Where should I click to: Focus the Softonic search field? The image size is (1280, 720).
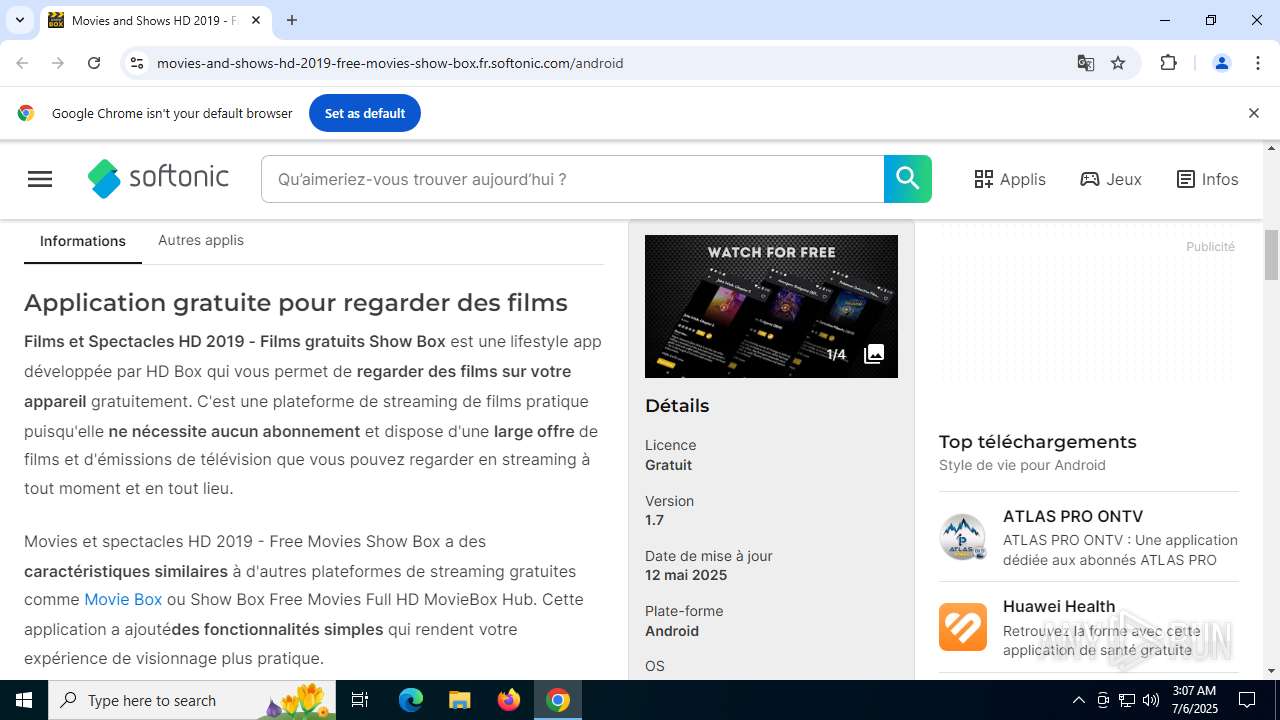573,179
